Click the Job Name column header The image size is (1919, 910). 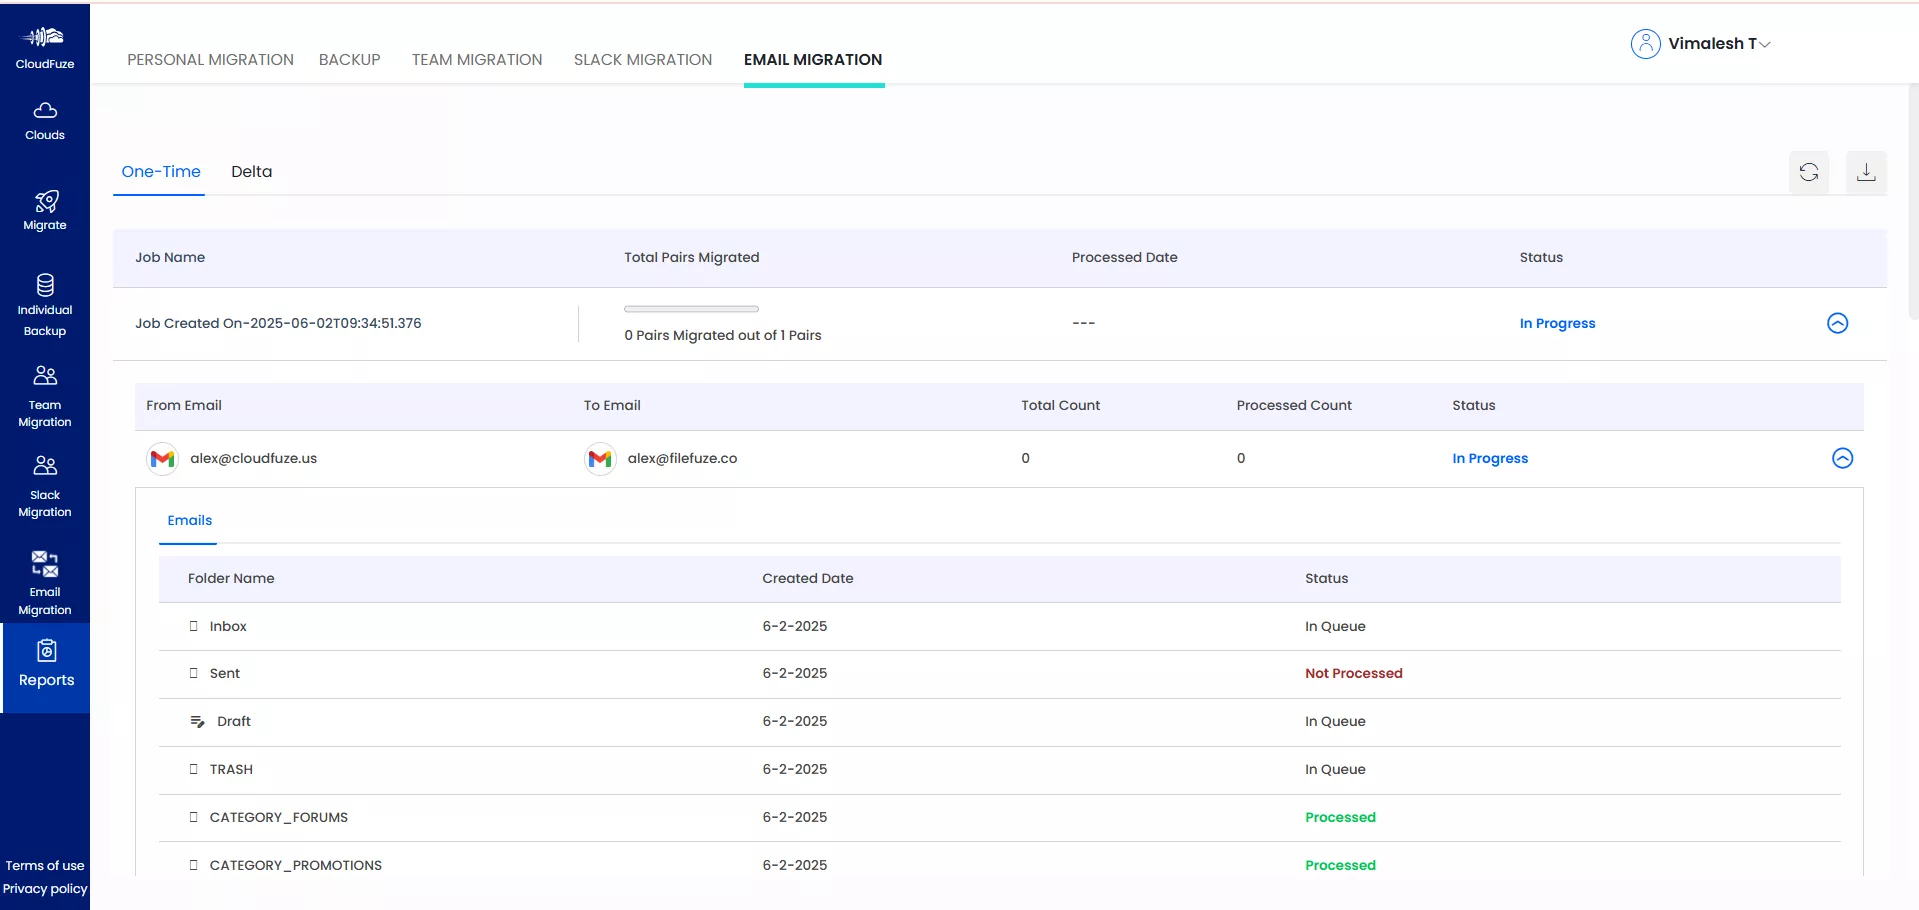tap(170, 257)
